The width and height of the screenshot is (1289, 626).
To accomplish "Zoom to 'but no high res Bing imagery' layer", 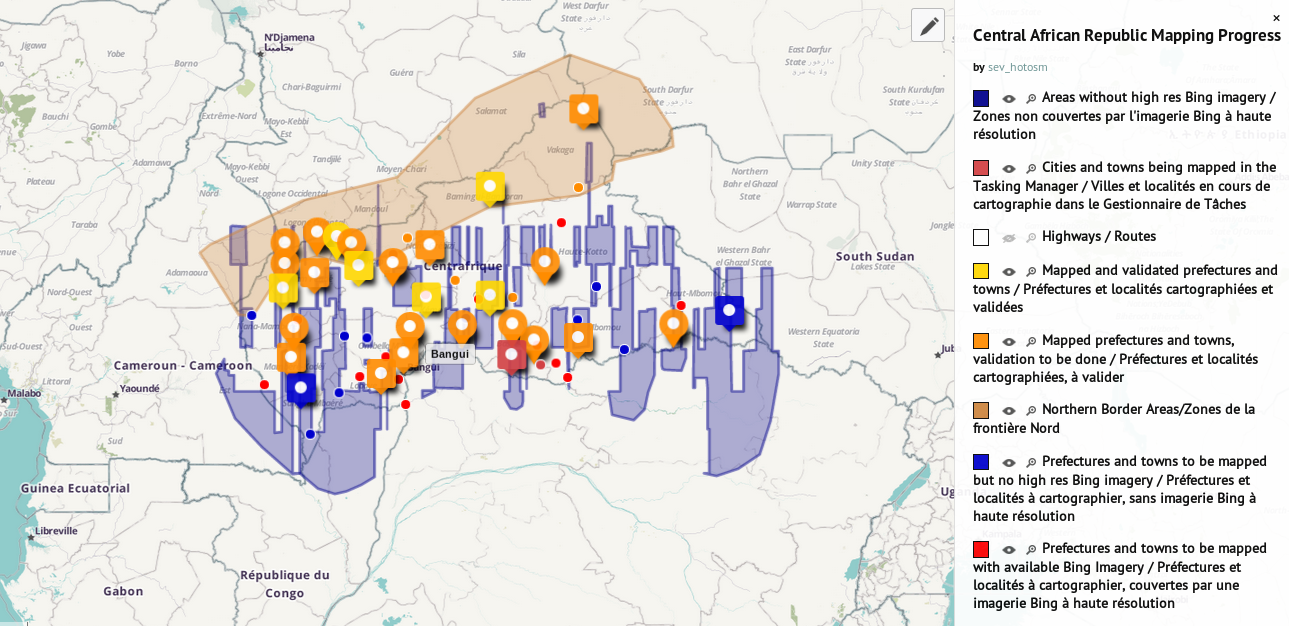I will click(x=1031, y=463).
